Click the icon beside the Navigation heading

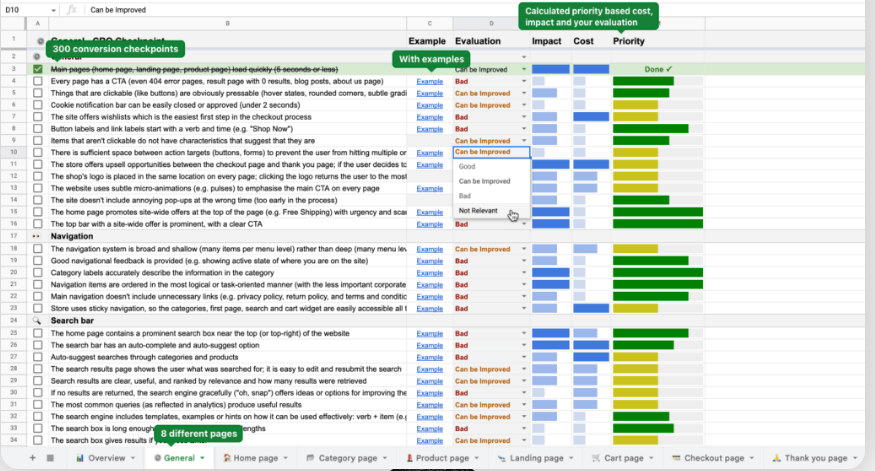(37, 236)
